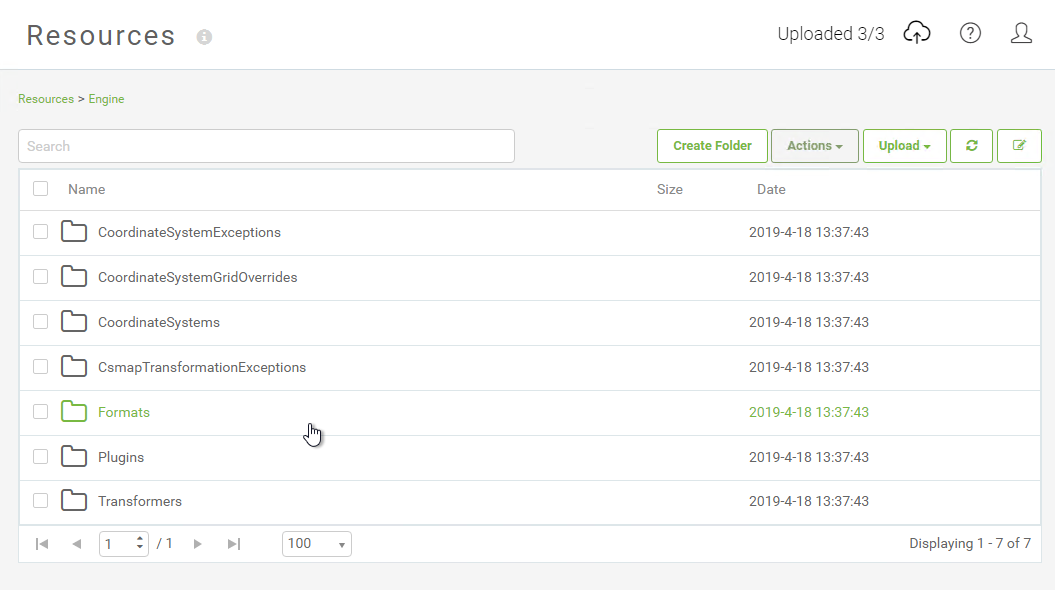Image resolution: width=1055 pixels, height=590 pixels.
Task: Click the Transformers folder icon
Action: 74,501
